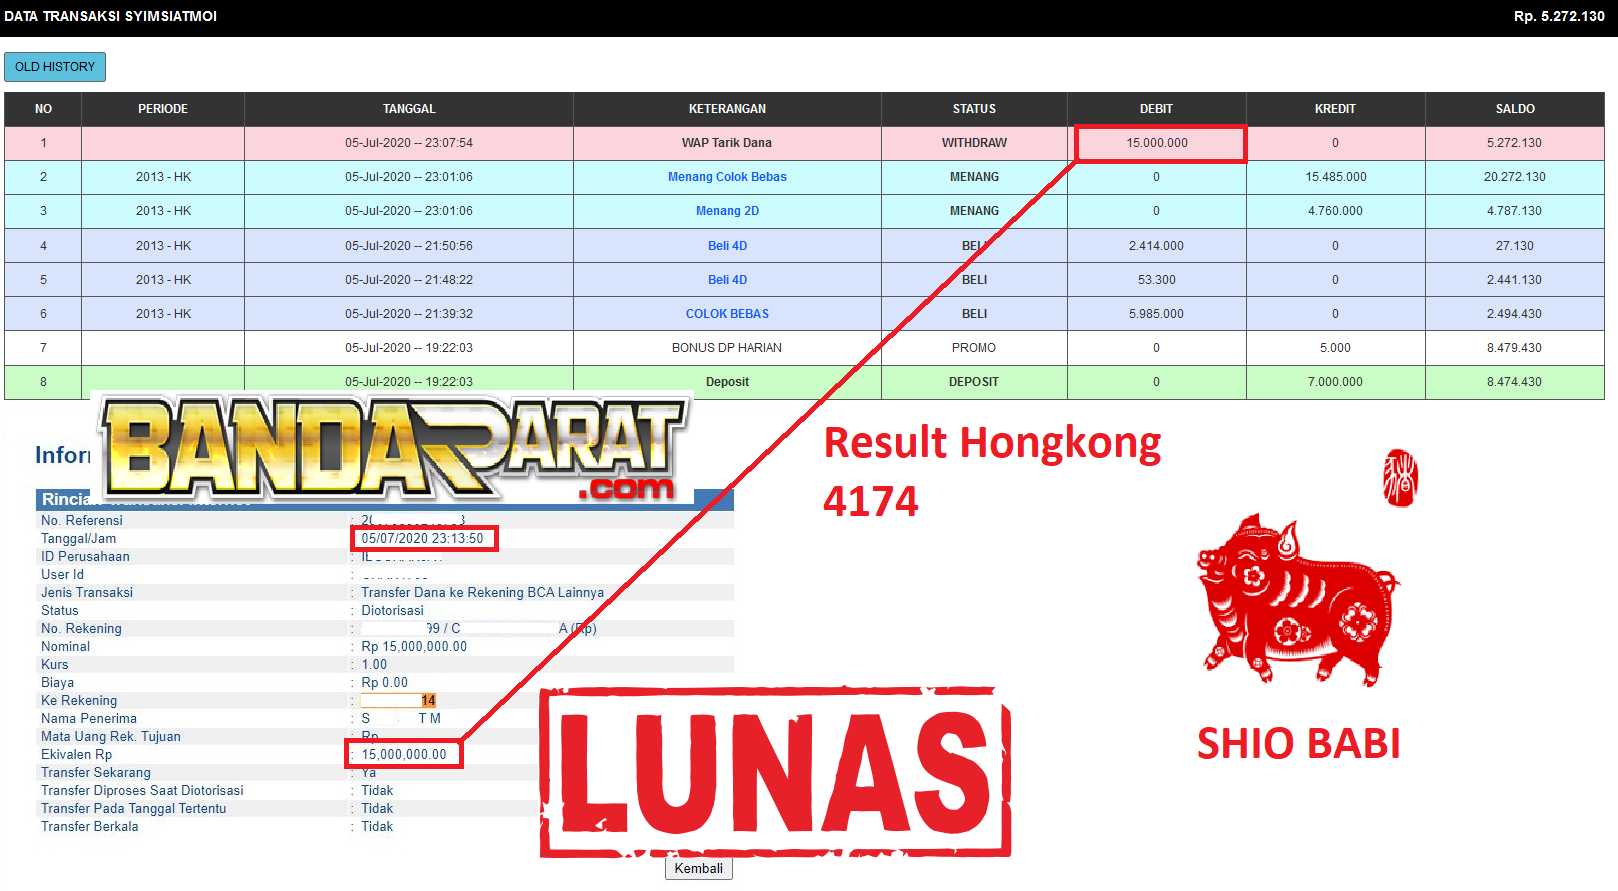1618x891 pixels.
Task: Open the Menang Colok Bebas link
Action: click(x=727, y=177)
